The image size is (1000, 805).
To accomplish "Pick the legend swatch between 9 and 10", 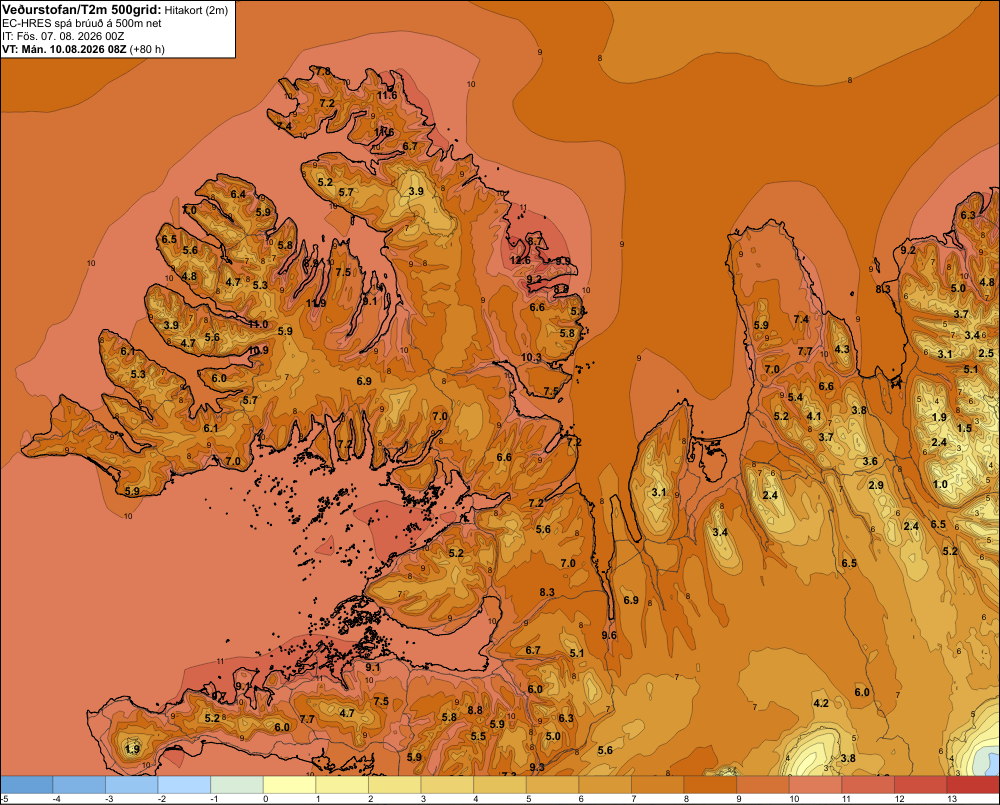I will coord(763,784).
